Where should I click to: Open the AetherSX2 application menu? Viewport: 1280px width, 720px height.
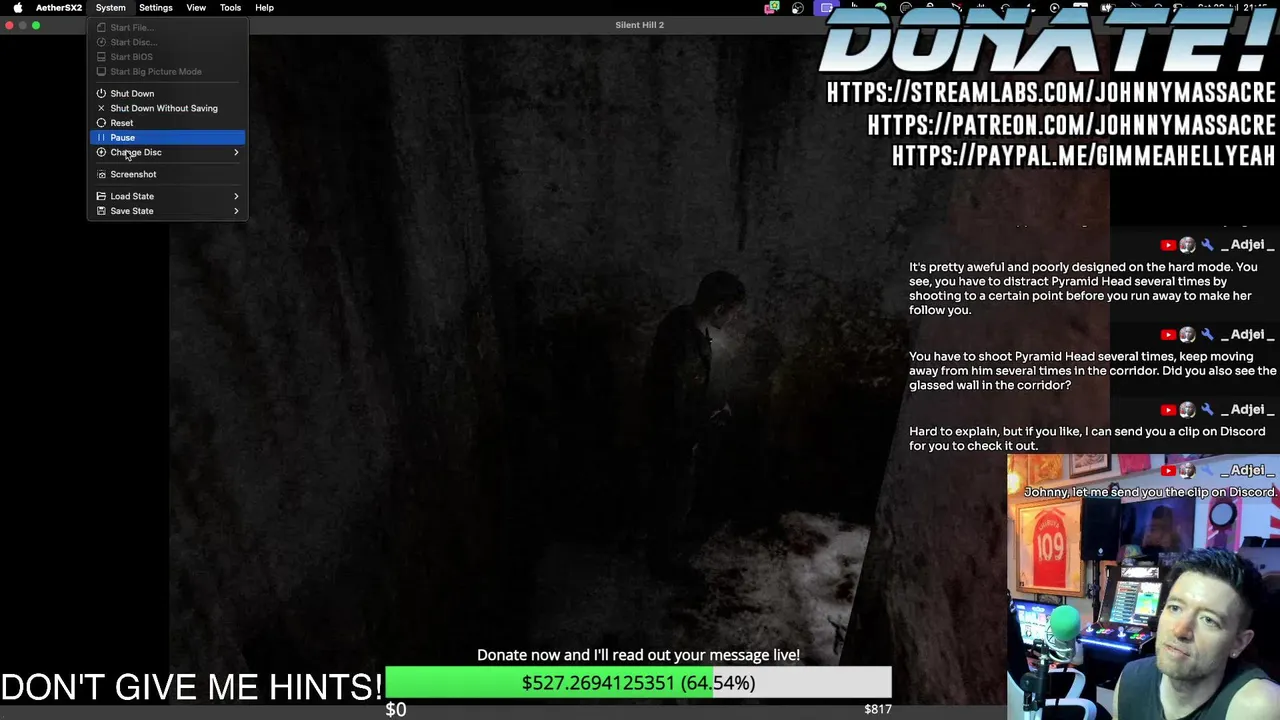point(59,8)
